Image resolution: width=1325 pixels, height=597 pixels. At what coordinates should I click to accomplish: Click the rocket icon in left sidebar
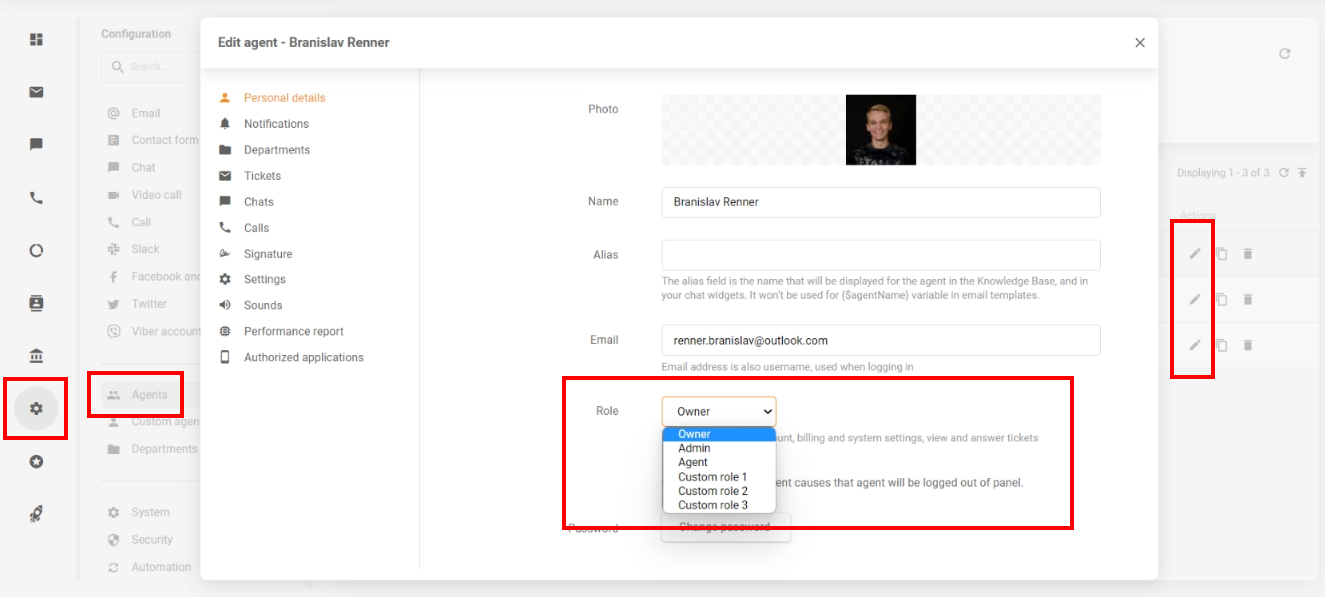[36, 514]
